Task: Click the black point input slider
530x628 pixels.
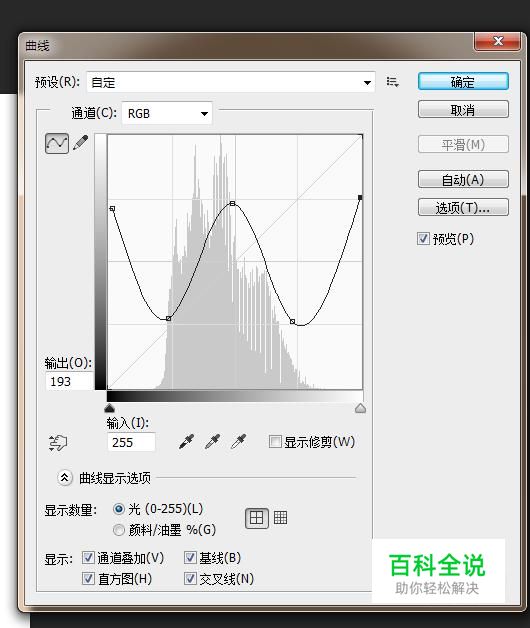Action: point(109,408)
